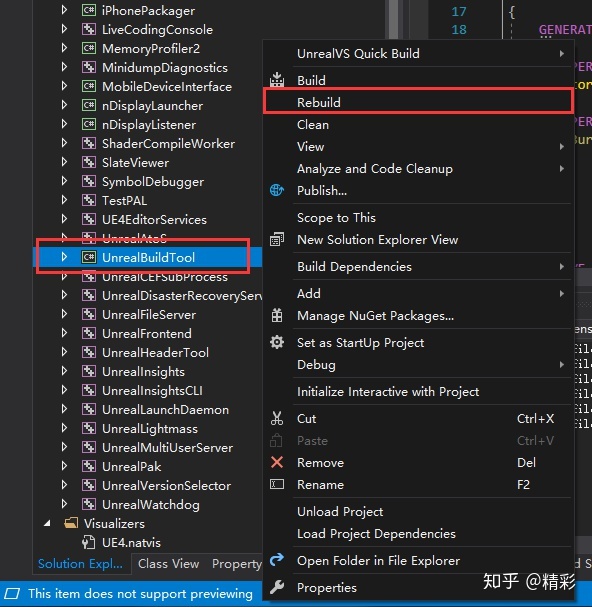Viewport: 592px width, 607px height.
Task: Click the UnrealFrontend project icon
Action: (x=89, y=333)
